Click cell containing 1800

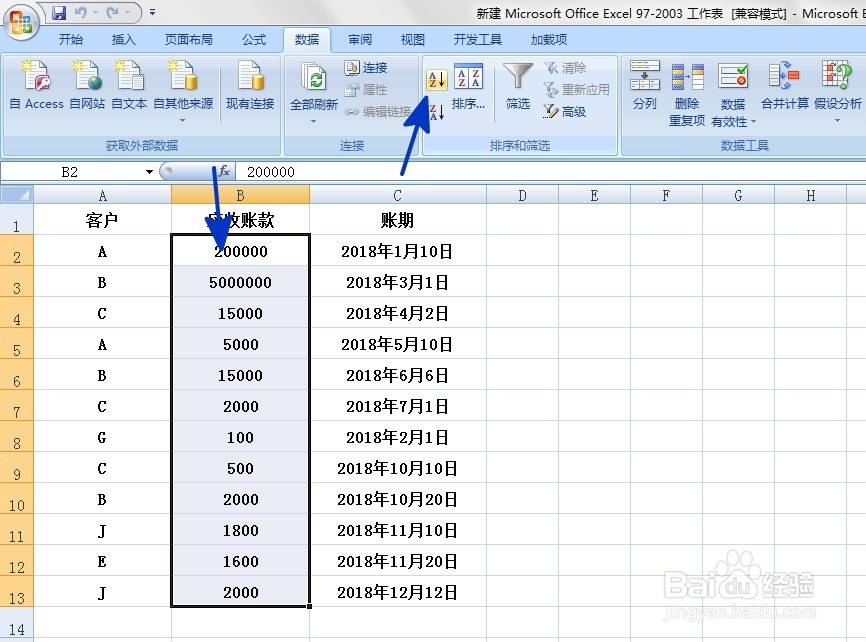(240, 530)
